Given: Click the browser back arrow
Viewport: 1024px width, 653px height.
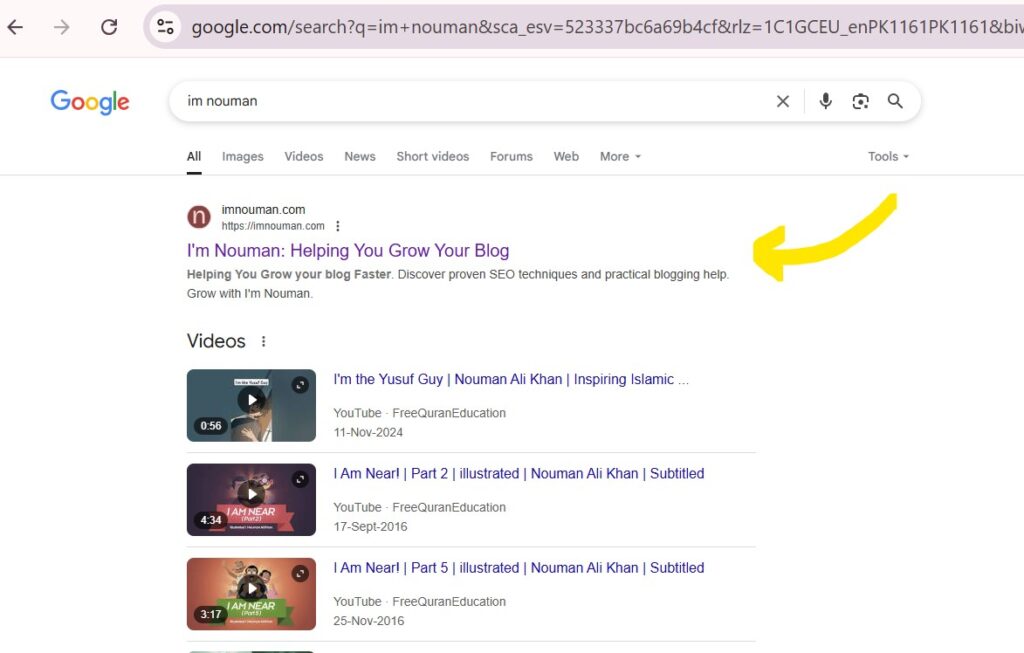Looking at the screenshot, I should click(x=15, y=27).
